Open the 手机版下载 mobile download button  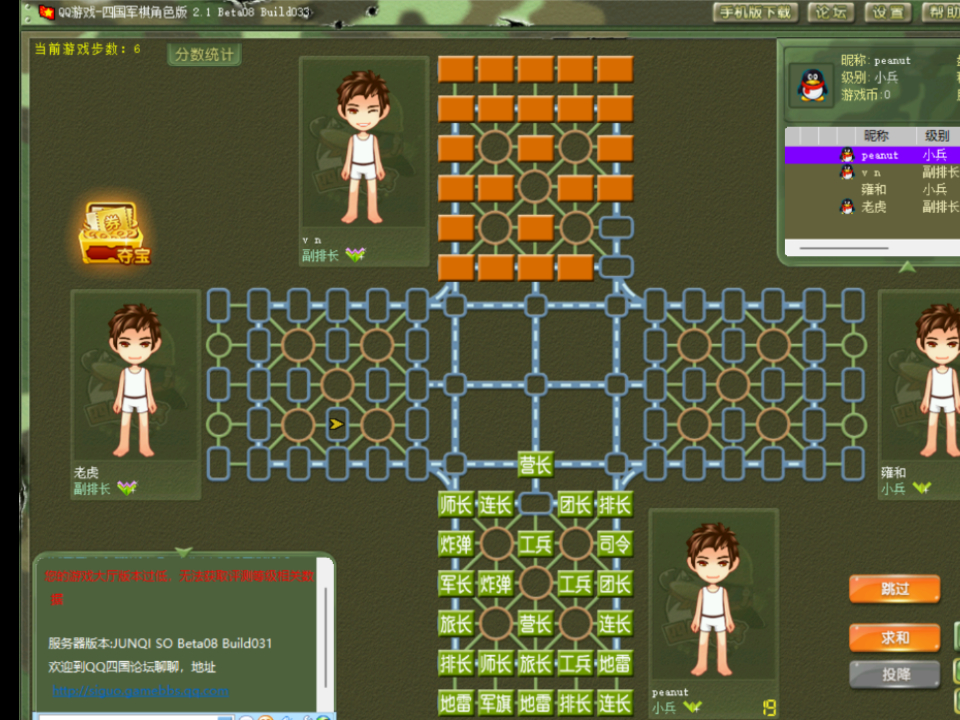pyautogui.click(x=756, y=12)
